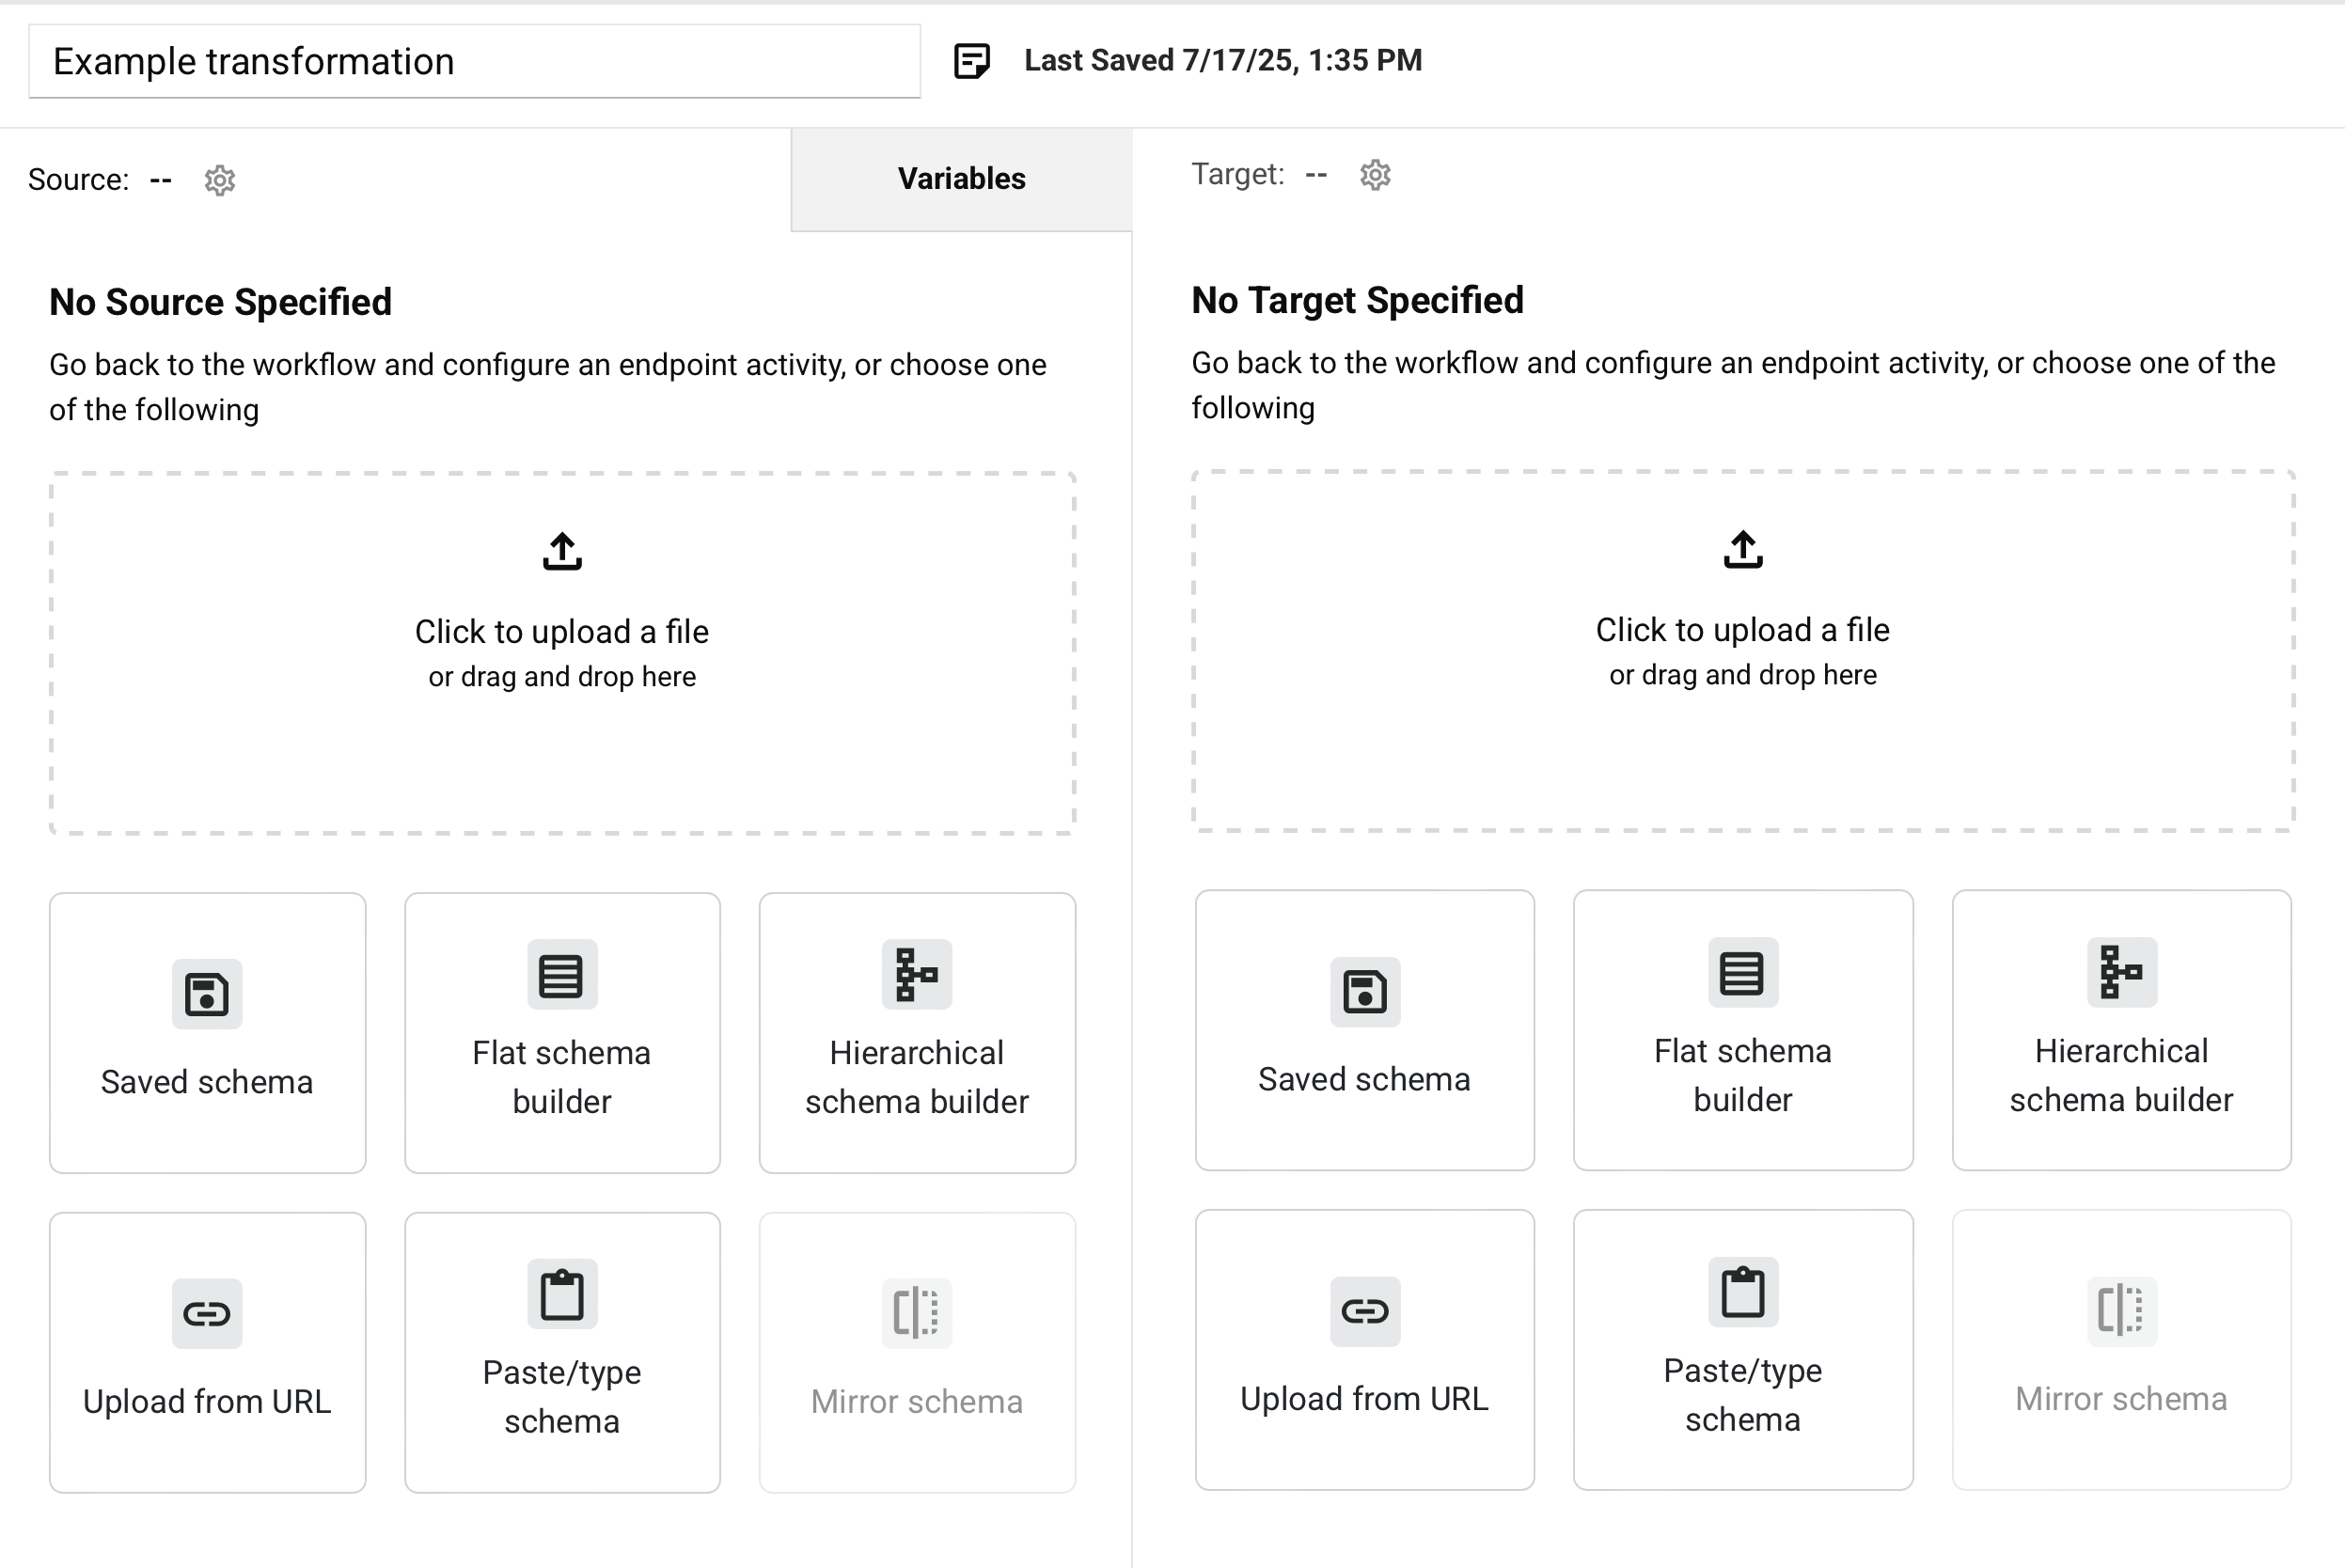
Task: Choose source Upload from URL
Action: point(207,1352)
